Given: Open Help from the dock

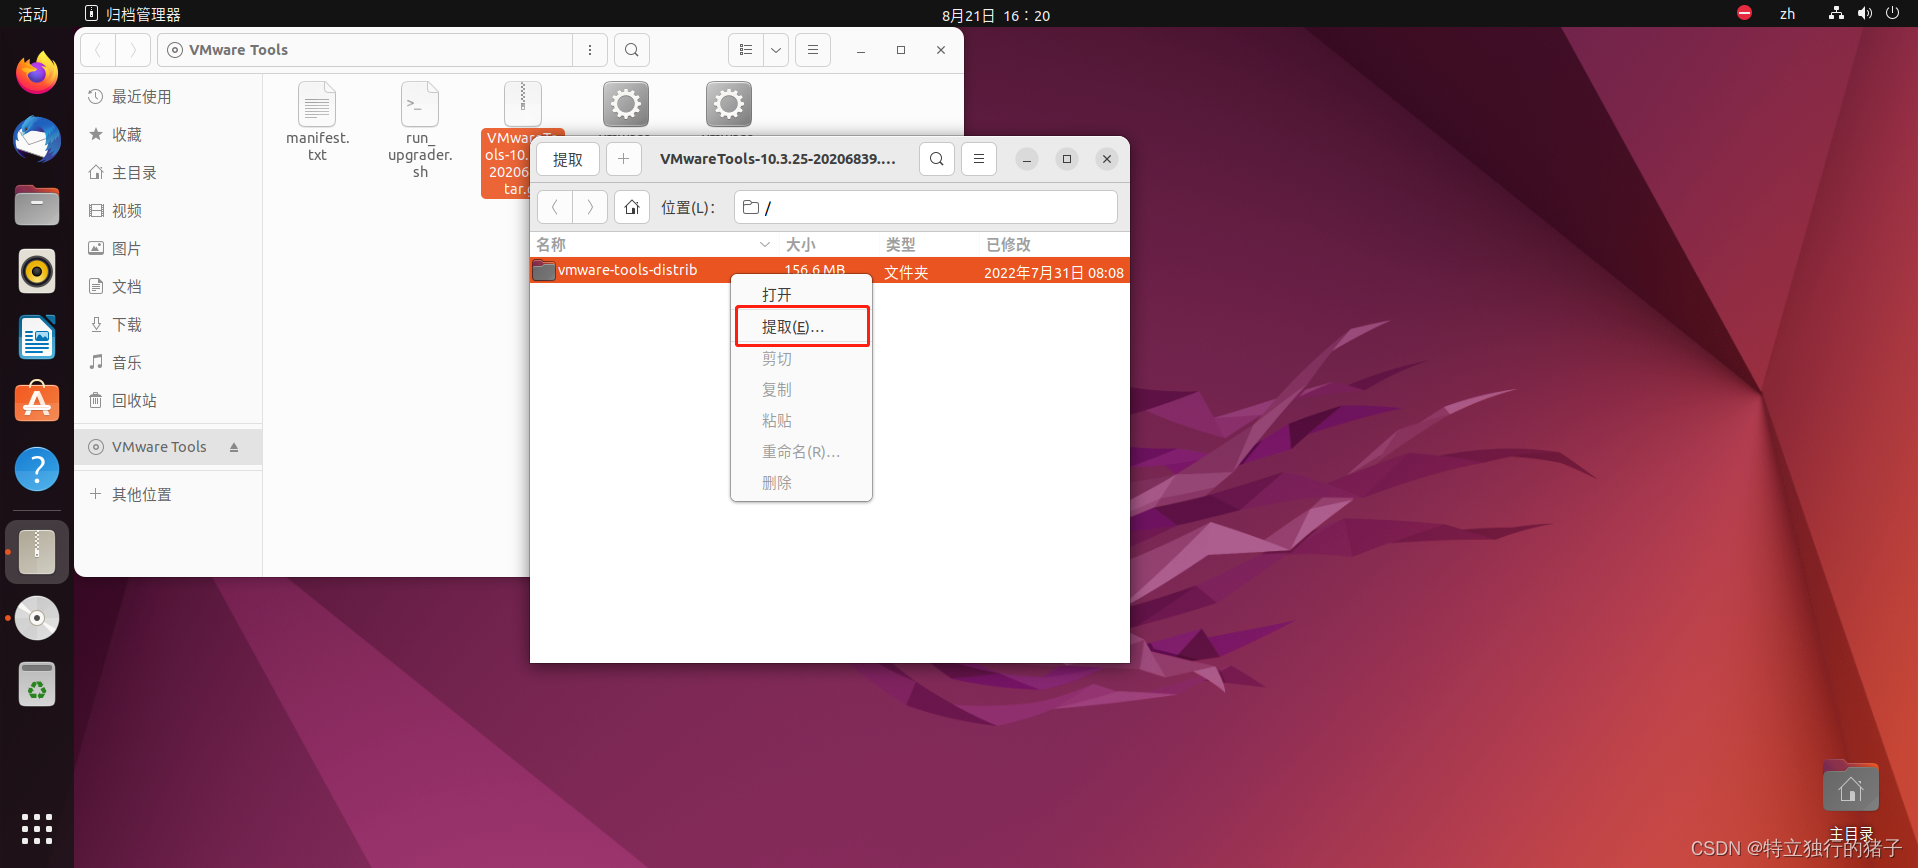Looking at the screenshot, I should 37,469.
